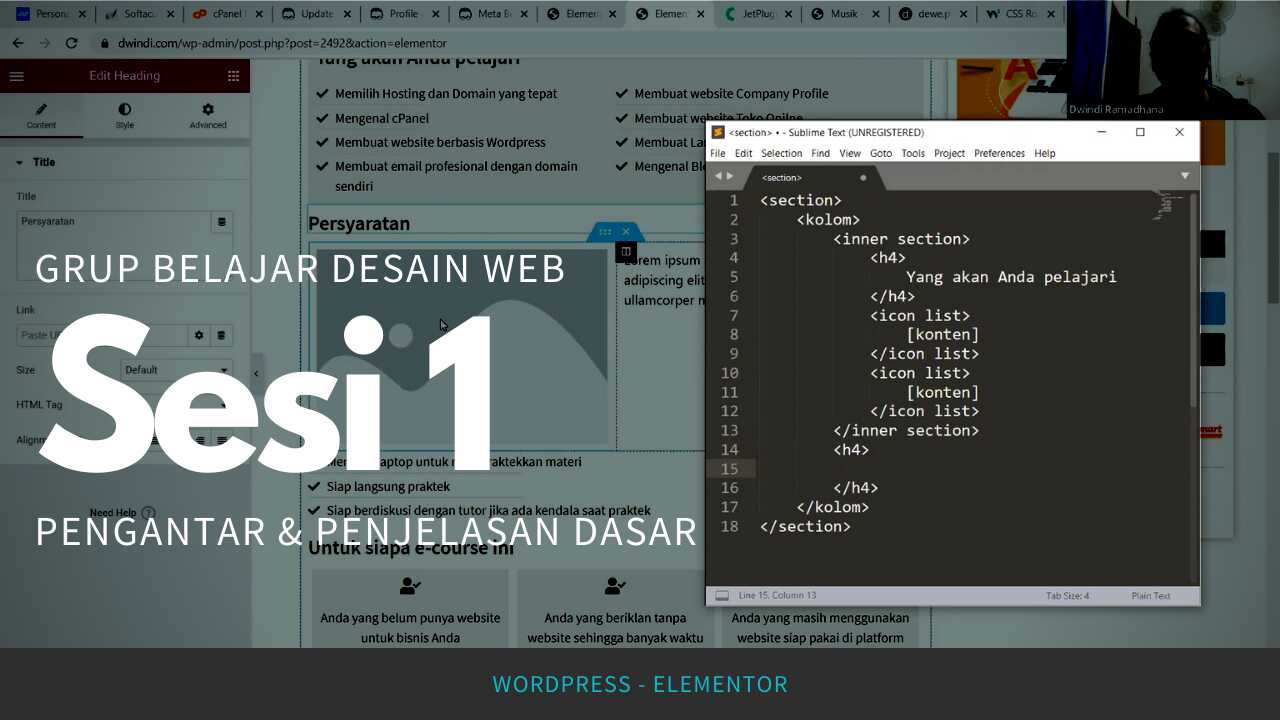Open the Size dropdown set to Default
This screenshot has width=1280, height=720.
pyautogui.click(x=177, y=370)
